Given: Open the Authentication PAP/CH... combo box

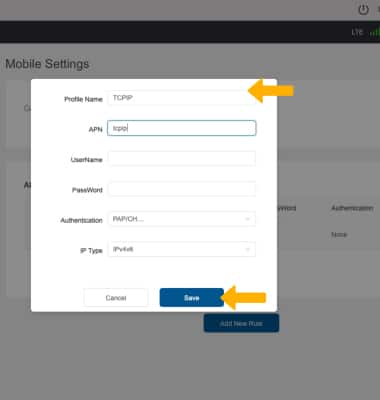Looking at the screenshot, I should (x=182, y=219).
